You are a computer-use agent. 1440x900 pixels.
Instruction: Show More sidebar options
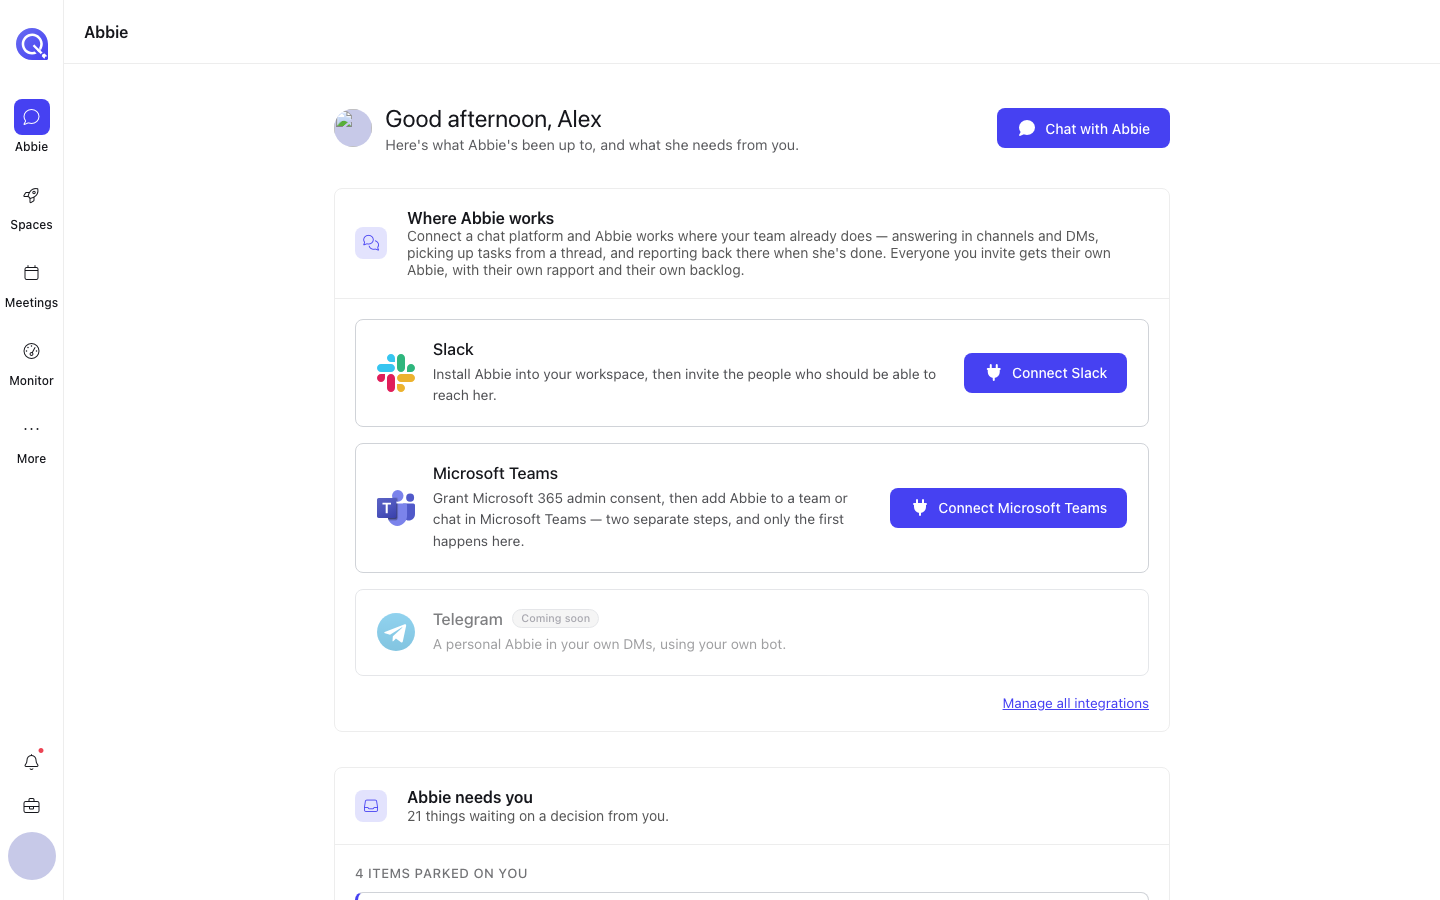coord(31,441)
